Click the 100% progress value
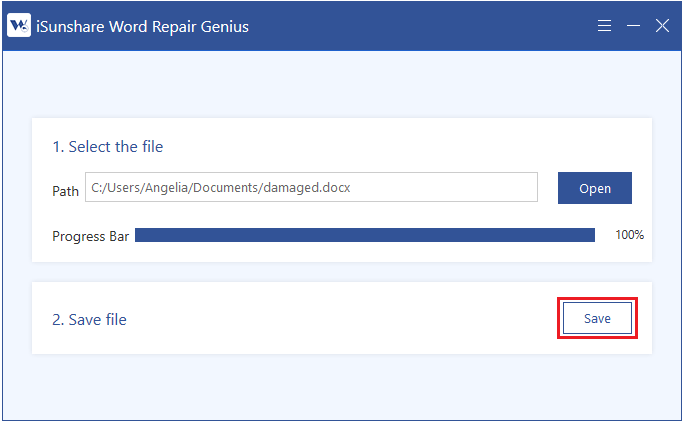 tap(629, 235)
